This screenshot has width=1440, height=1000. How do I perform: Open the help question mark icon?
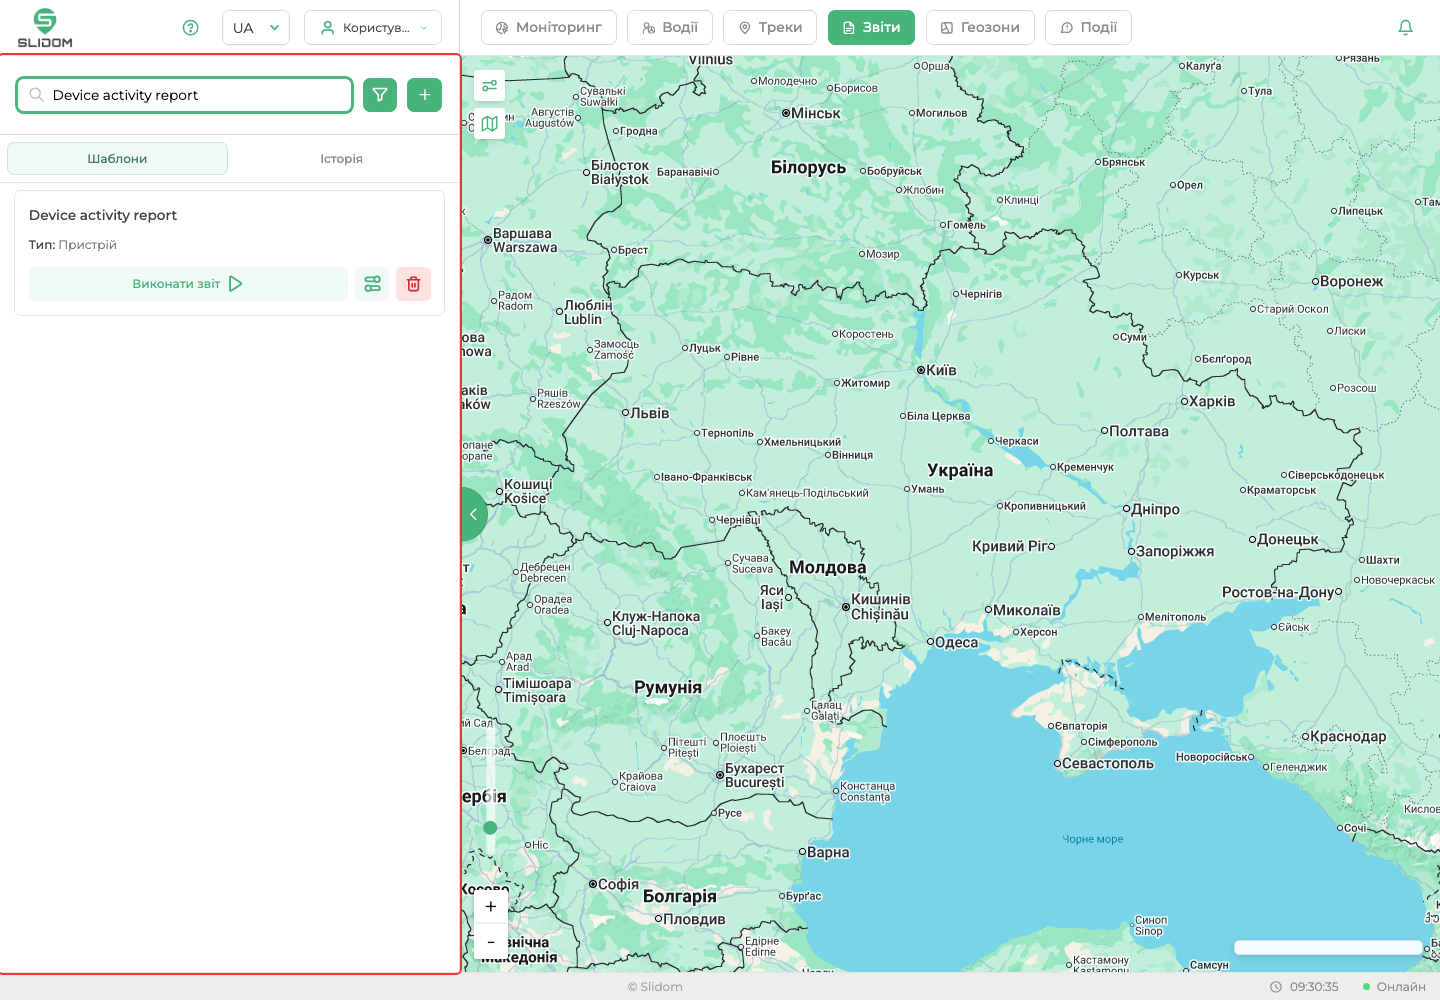click(x=191, y=28)
